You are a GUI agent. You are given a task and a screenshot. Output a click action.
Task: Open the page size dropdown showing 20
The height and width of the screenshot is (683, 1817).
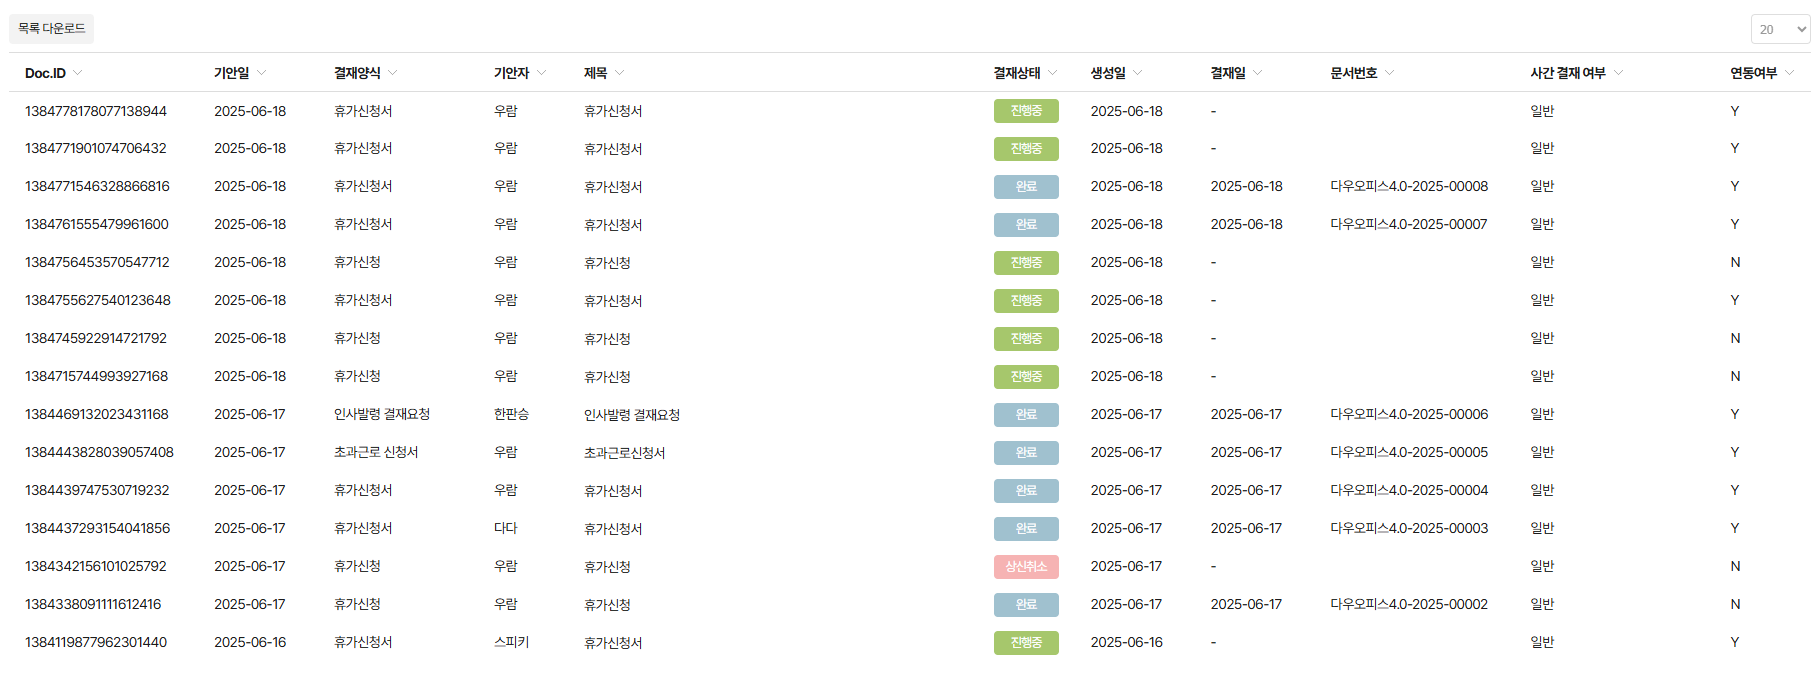click(x=1780, y=29)
